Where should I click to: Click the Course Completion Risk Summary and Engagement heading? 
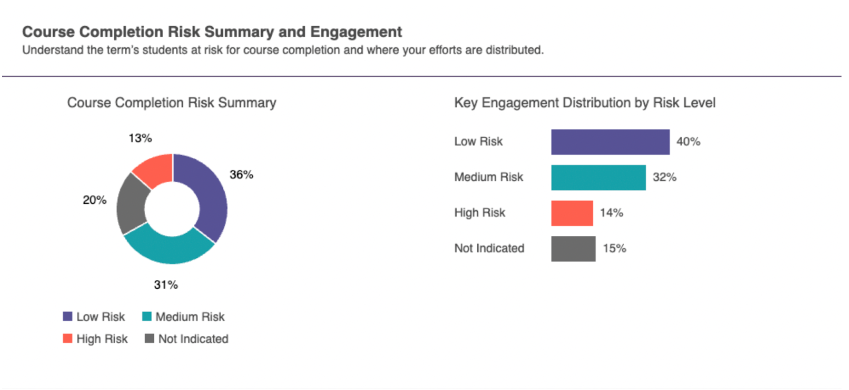pos(212,32)
